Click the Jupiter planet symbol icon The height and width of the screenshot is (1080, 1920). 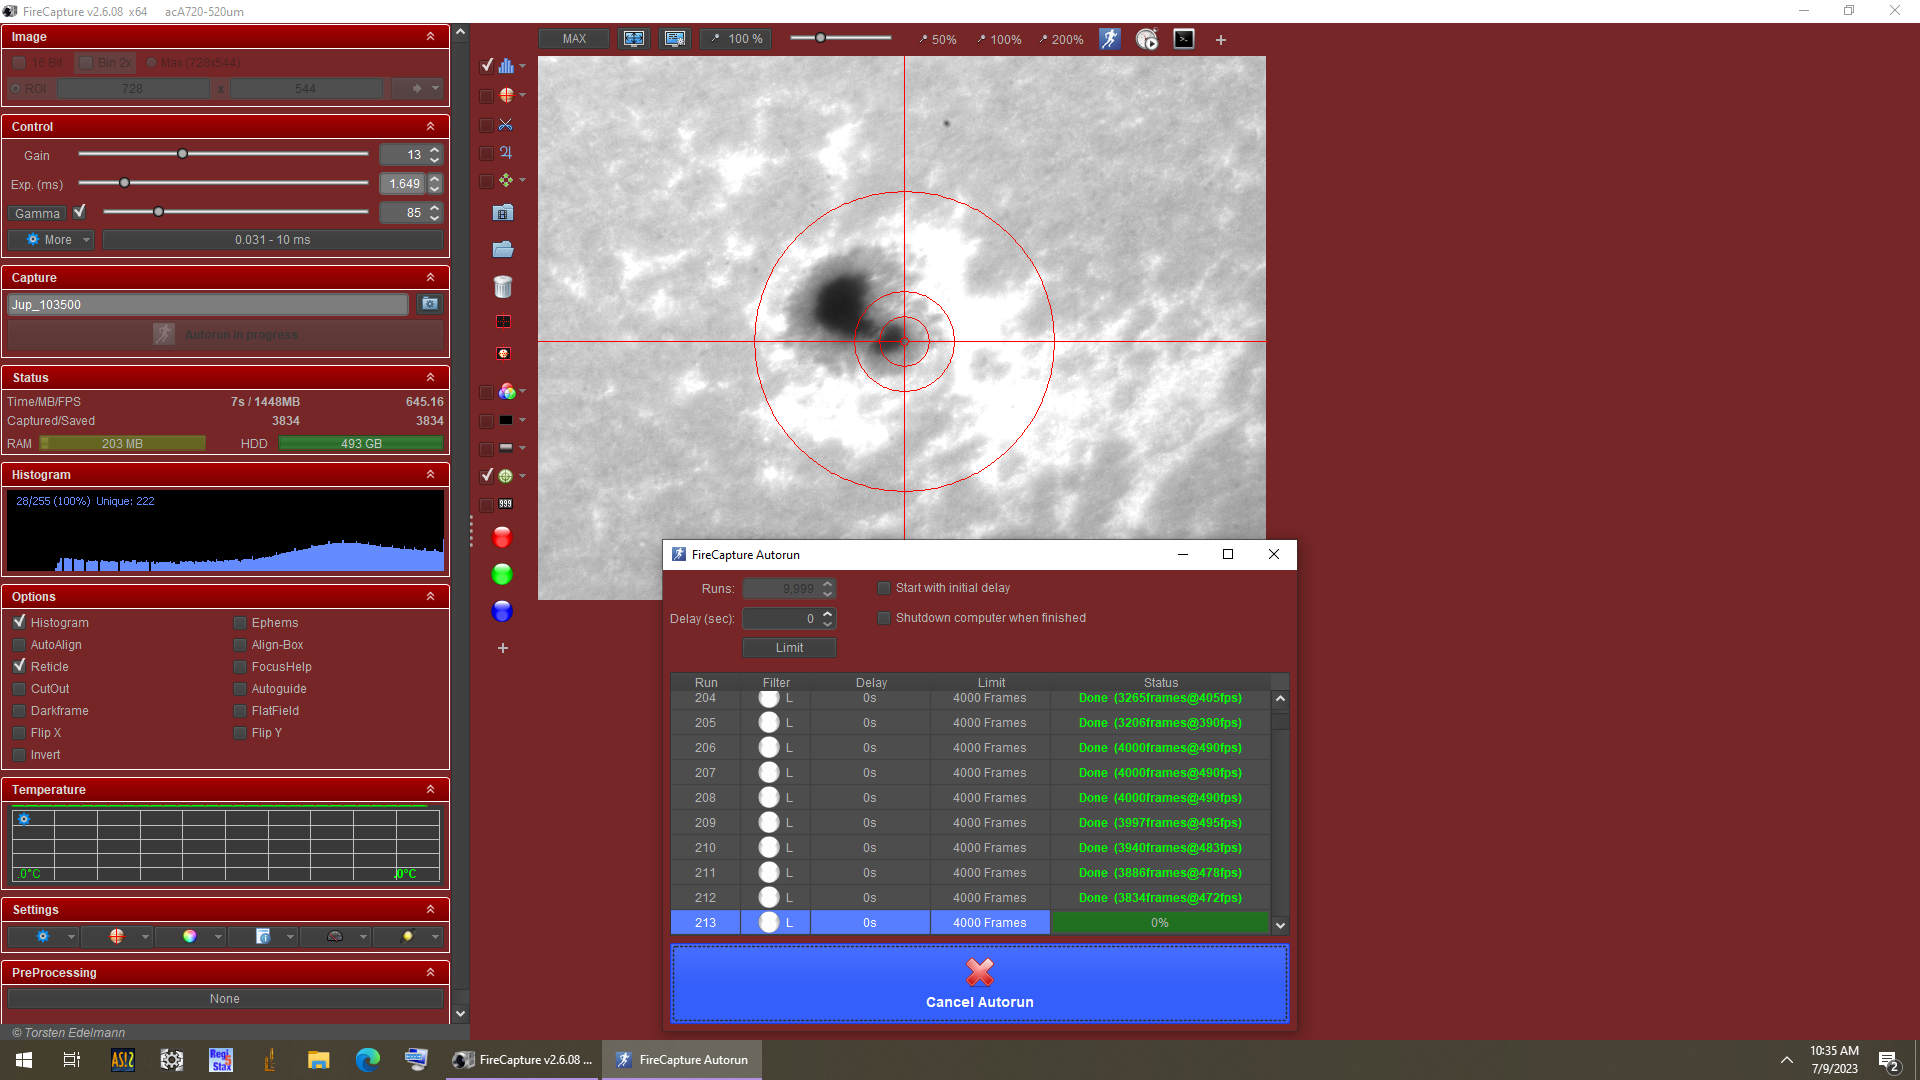(x=506, y=152)
